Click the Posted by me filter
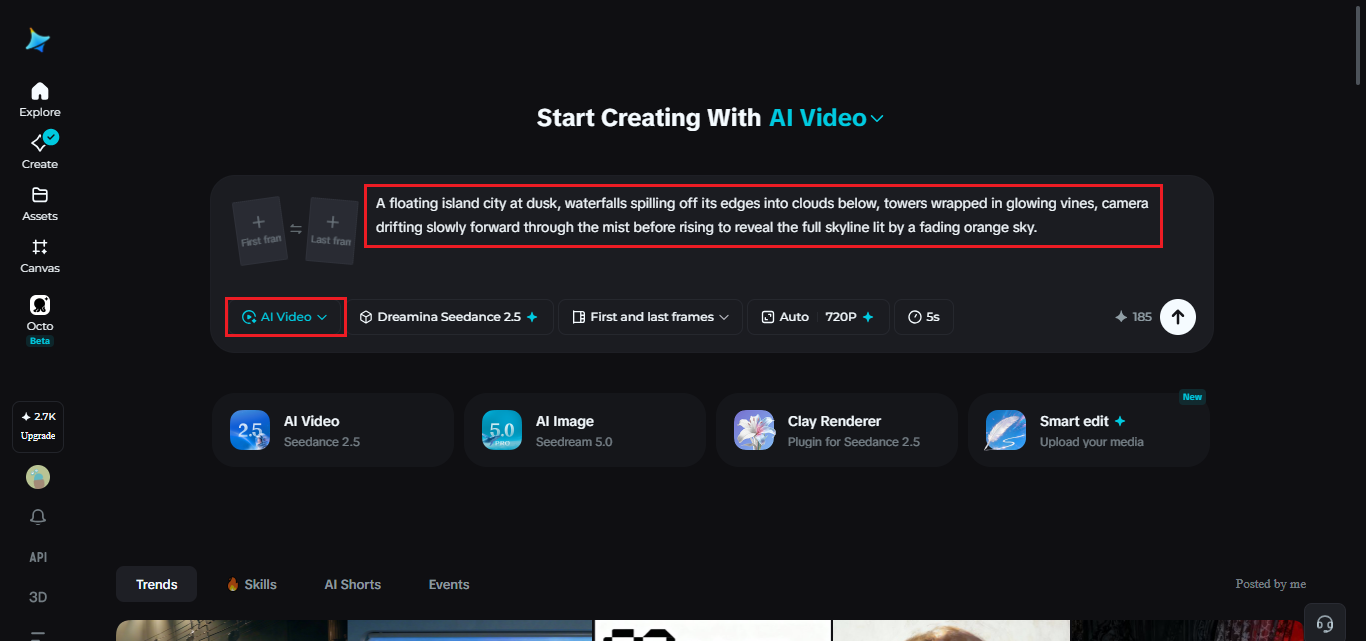Screen dimensions: 1366x641 click(1271, 584)
